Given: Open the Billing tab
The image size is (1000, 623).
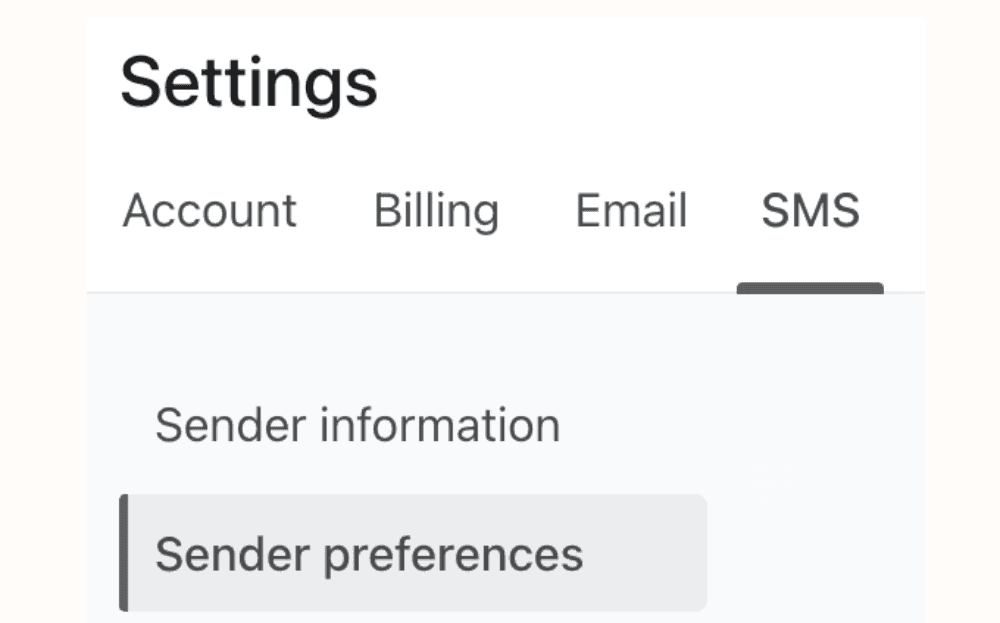Looking at the screenshot, I should coord(436,210).
